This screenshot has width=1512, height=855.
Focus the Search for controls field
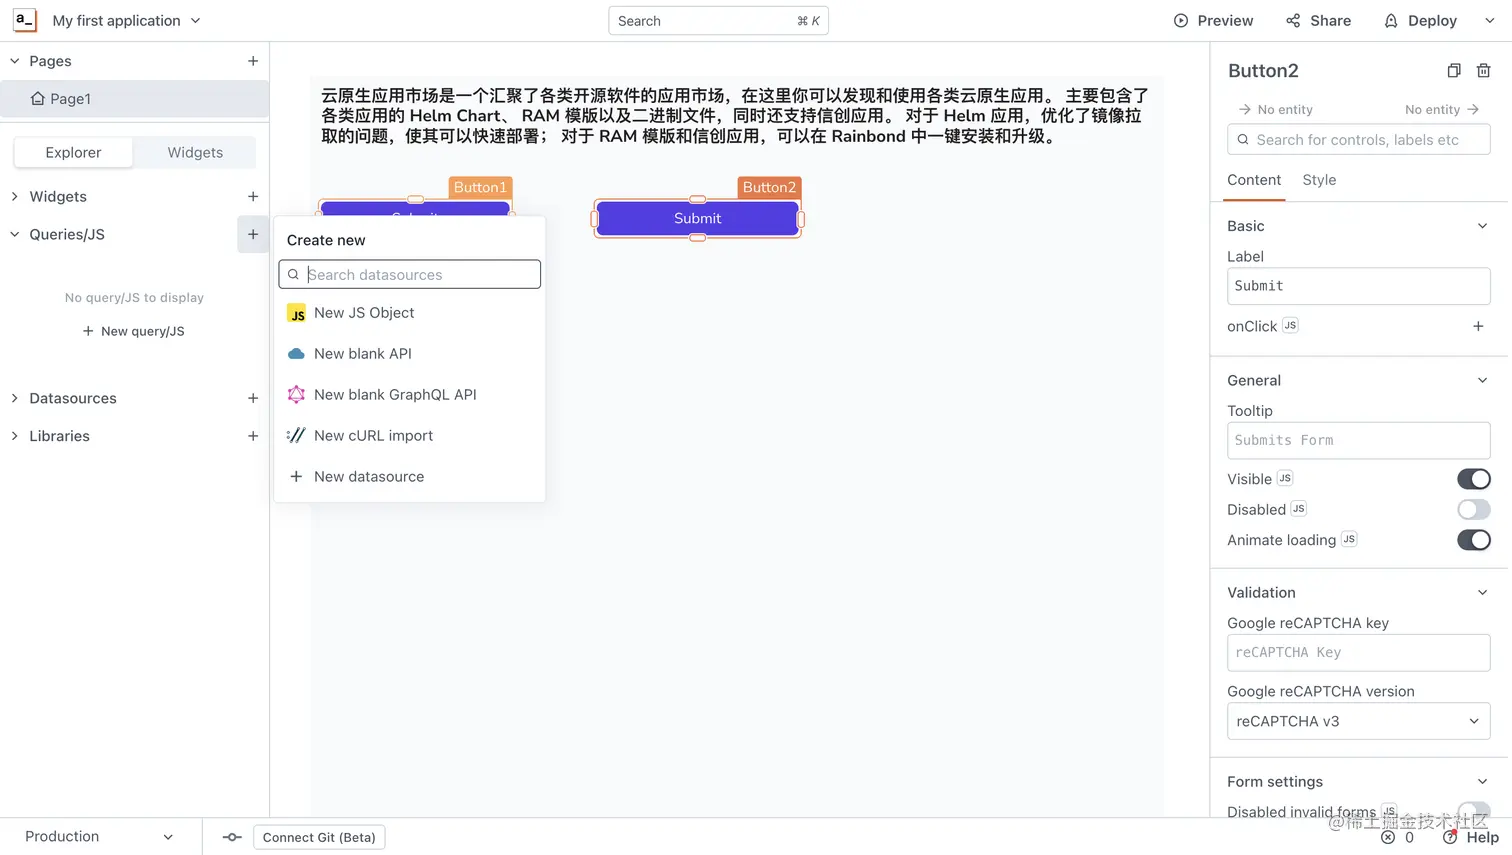(x=1358, y=140)
